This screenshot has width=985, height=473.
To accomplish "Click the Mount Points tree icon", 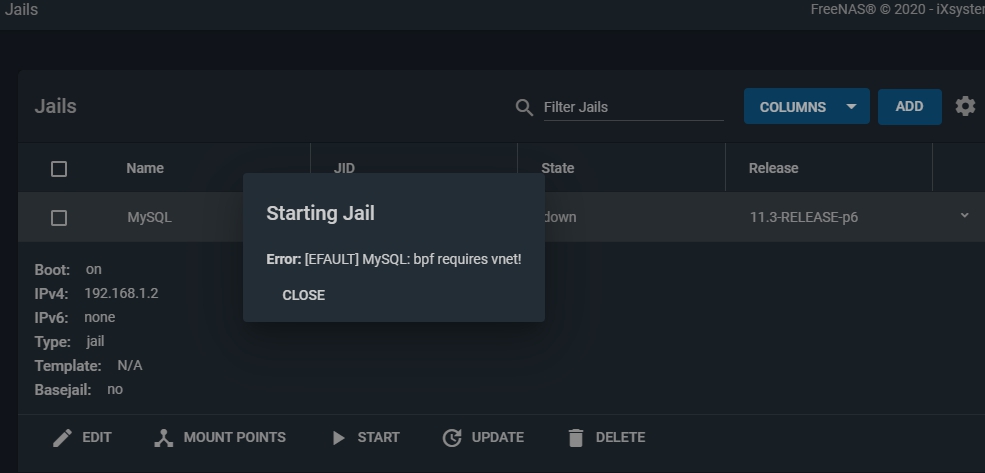I will [164, 437].
